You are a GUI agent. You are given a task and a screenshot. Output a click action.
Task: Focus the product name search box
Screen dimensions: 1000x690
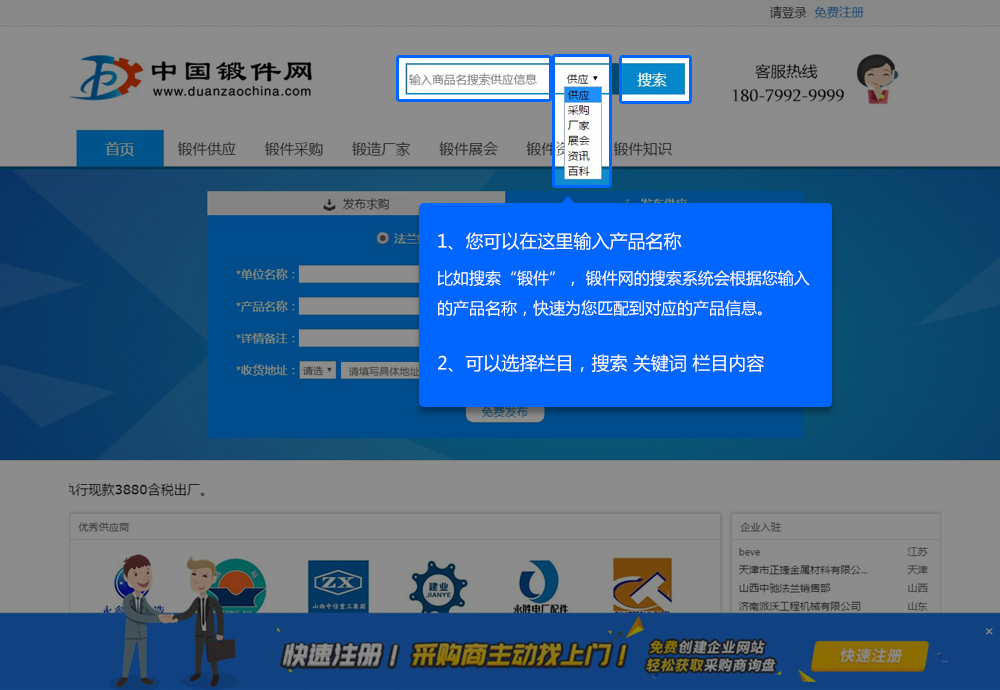tap(476, 78)
